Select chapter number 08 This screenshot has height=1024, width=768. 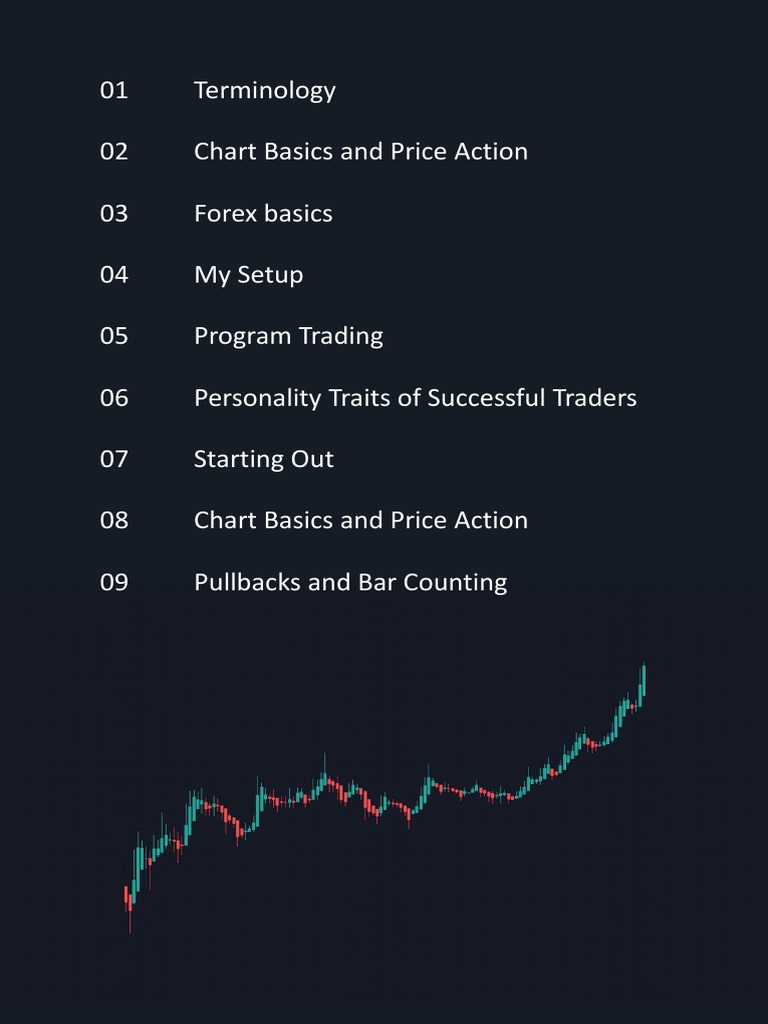114,520
